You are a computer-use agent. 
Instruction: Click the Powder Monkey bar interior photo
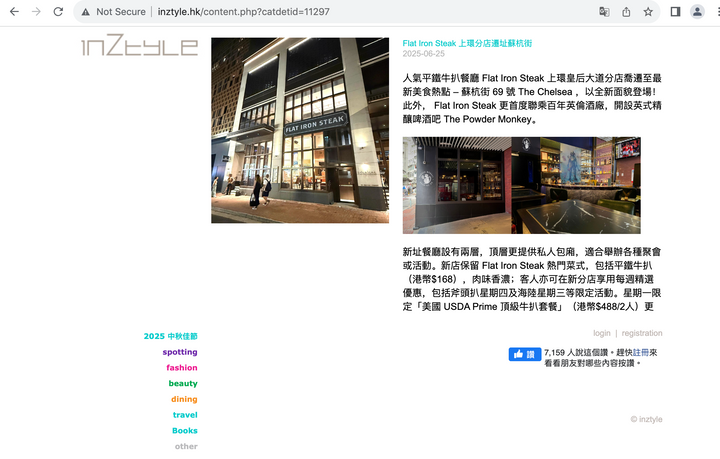tap(522, 185)
